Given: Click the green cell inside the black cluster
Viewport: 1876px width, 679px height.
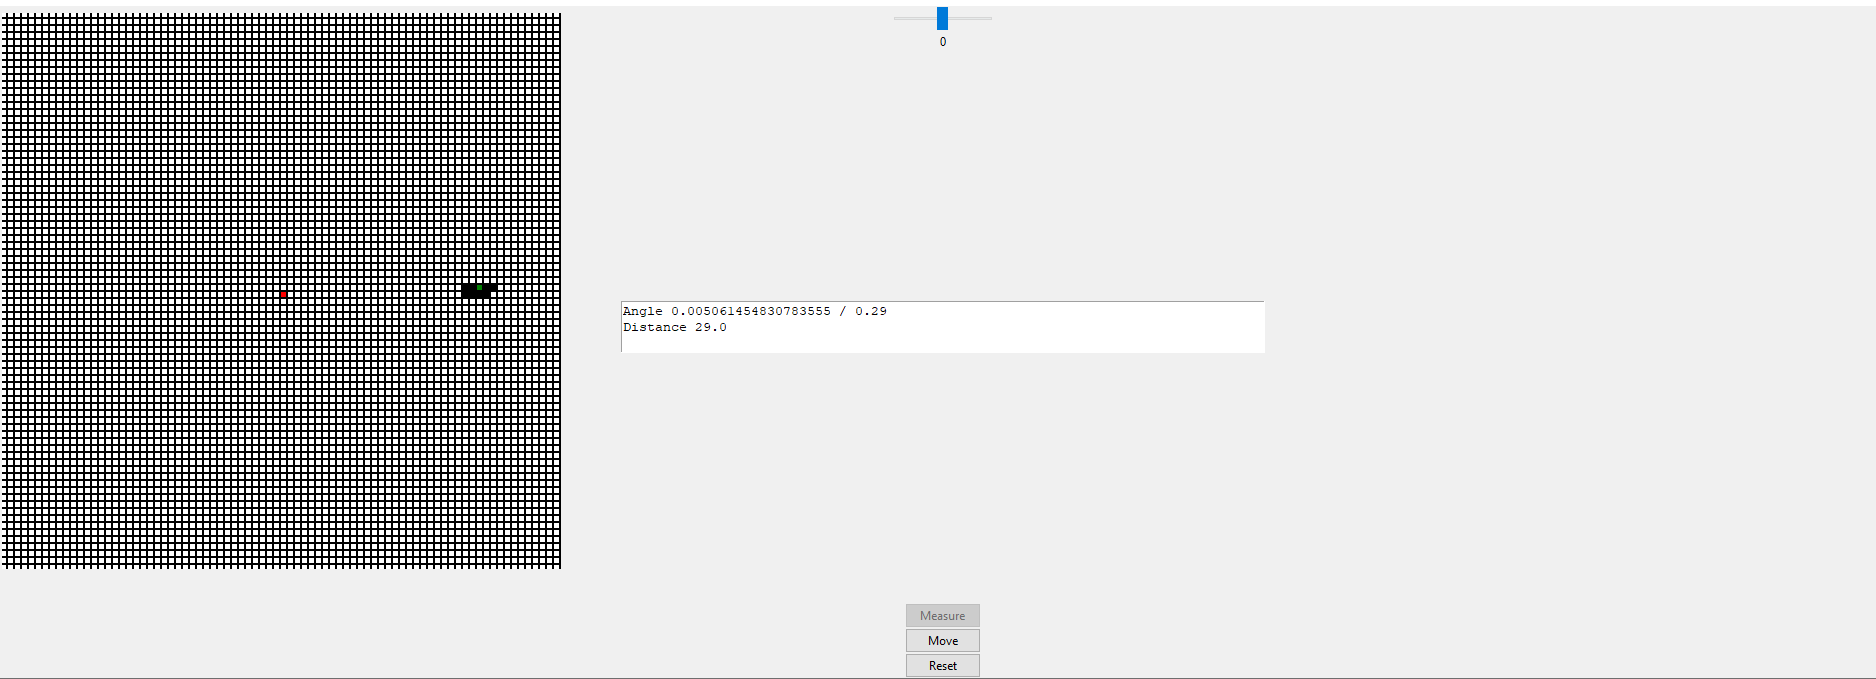Looking at the screenshot, I should pyautogui.click(x=479, y=287).
